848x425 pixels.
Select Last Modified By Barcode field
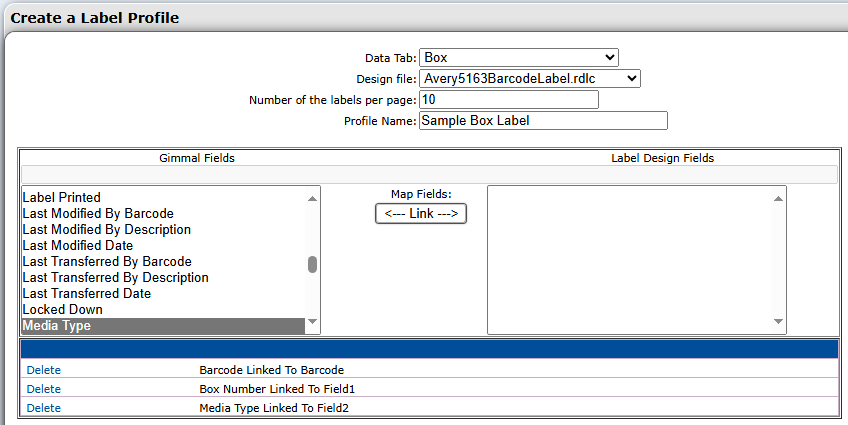pos(98,214)
